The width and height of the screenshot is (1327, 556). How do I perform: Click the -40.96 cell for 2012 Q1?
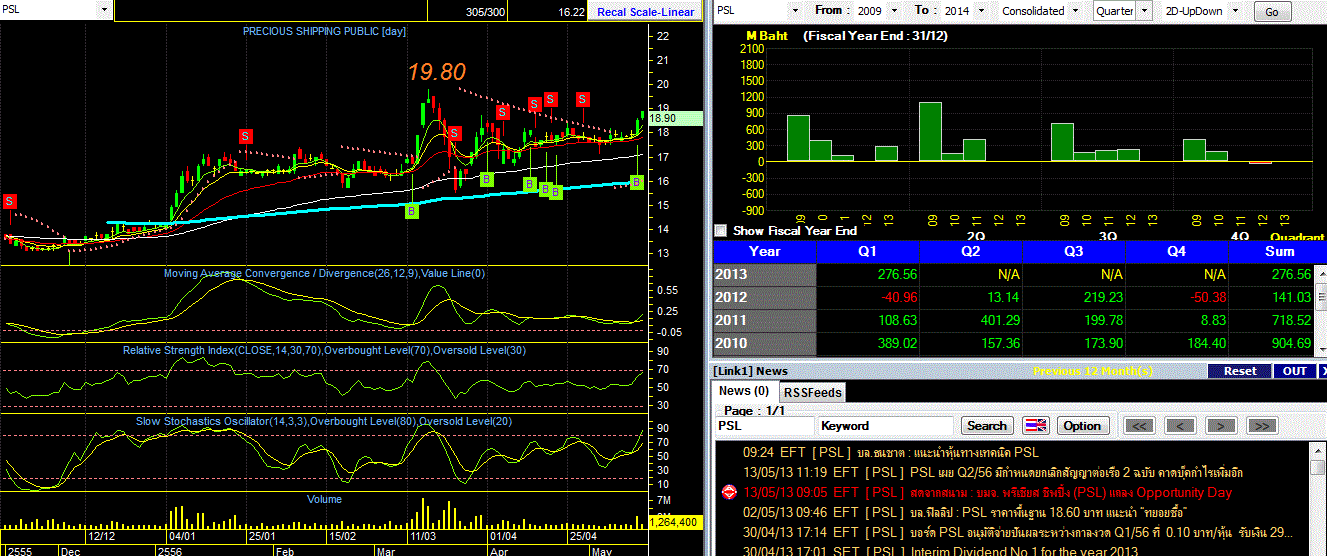[867, 297]
